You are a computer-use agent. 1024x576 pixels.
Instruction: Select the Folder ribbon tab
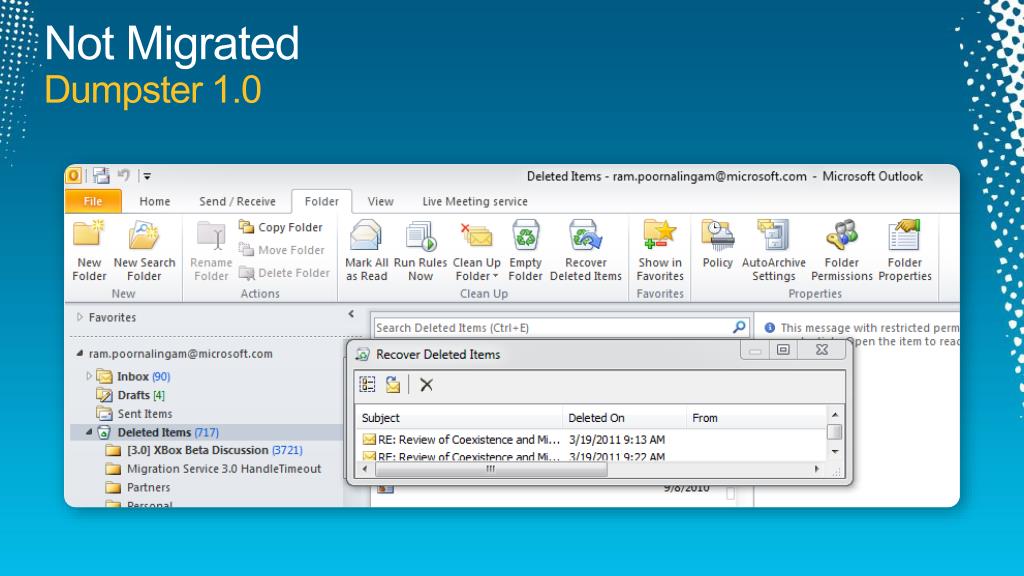click(321, 201)
